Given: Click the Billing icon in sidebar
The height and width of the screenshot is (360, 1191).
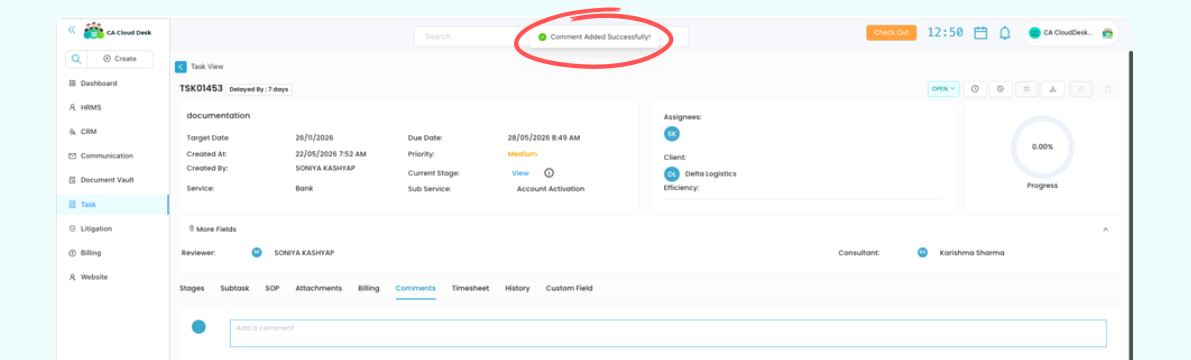Looking at the screenshot, I should coord(72,253).
